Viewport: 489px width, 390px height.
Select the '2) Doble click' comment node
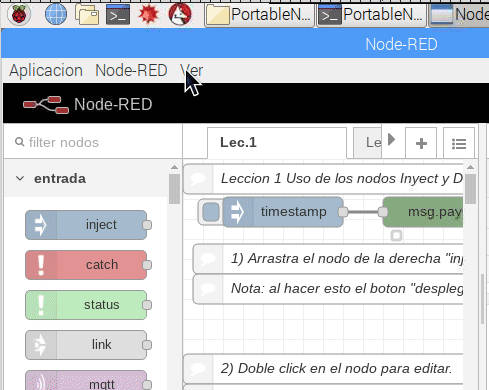(323, 369)
